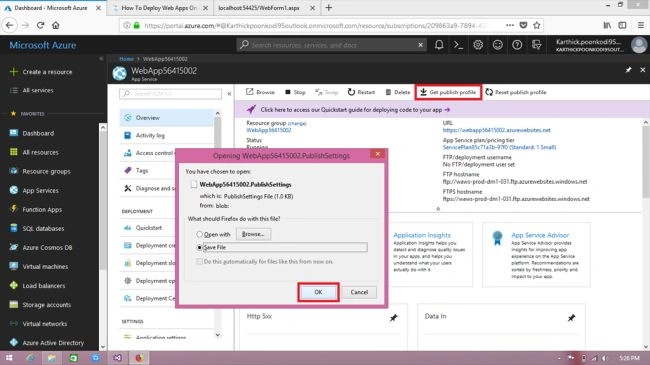Click the Quickstart guide banner link
Screen dimensions: 650x365
point(355,110)
